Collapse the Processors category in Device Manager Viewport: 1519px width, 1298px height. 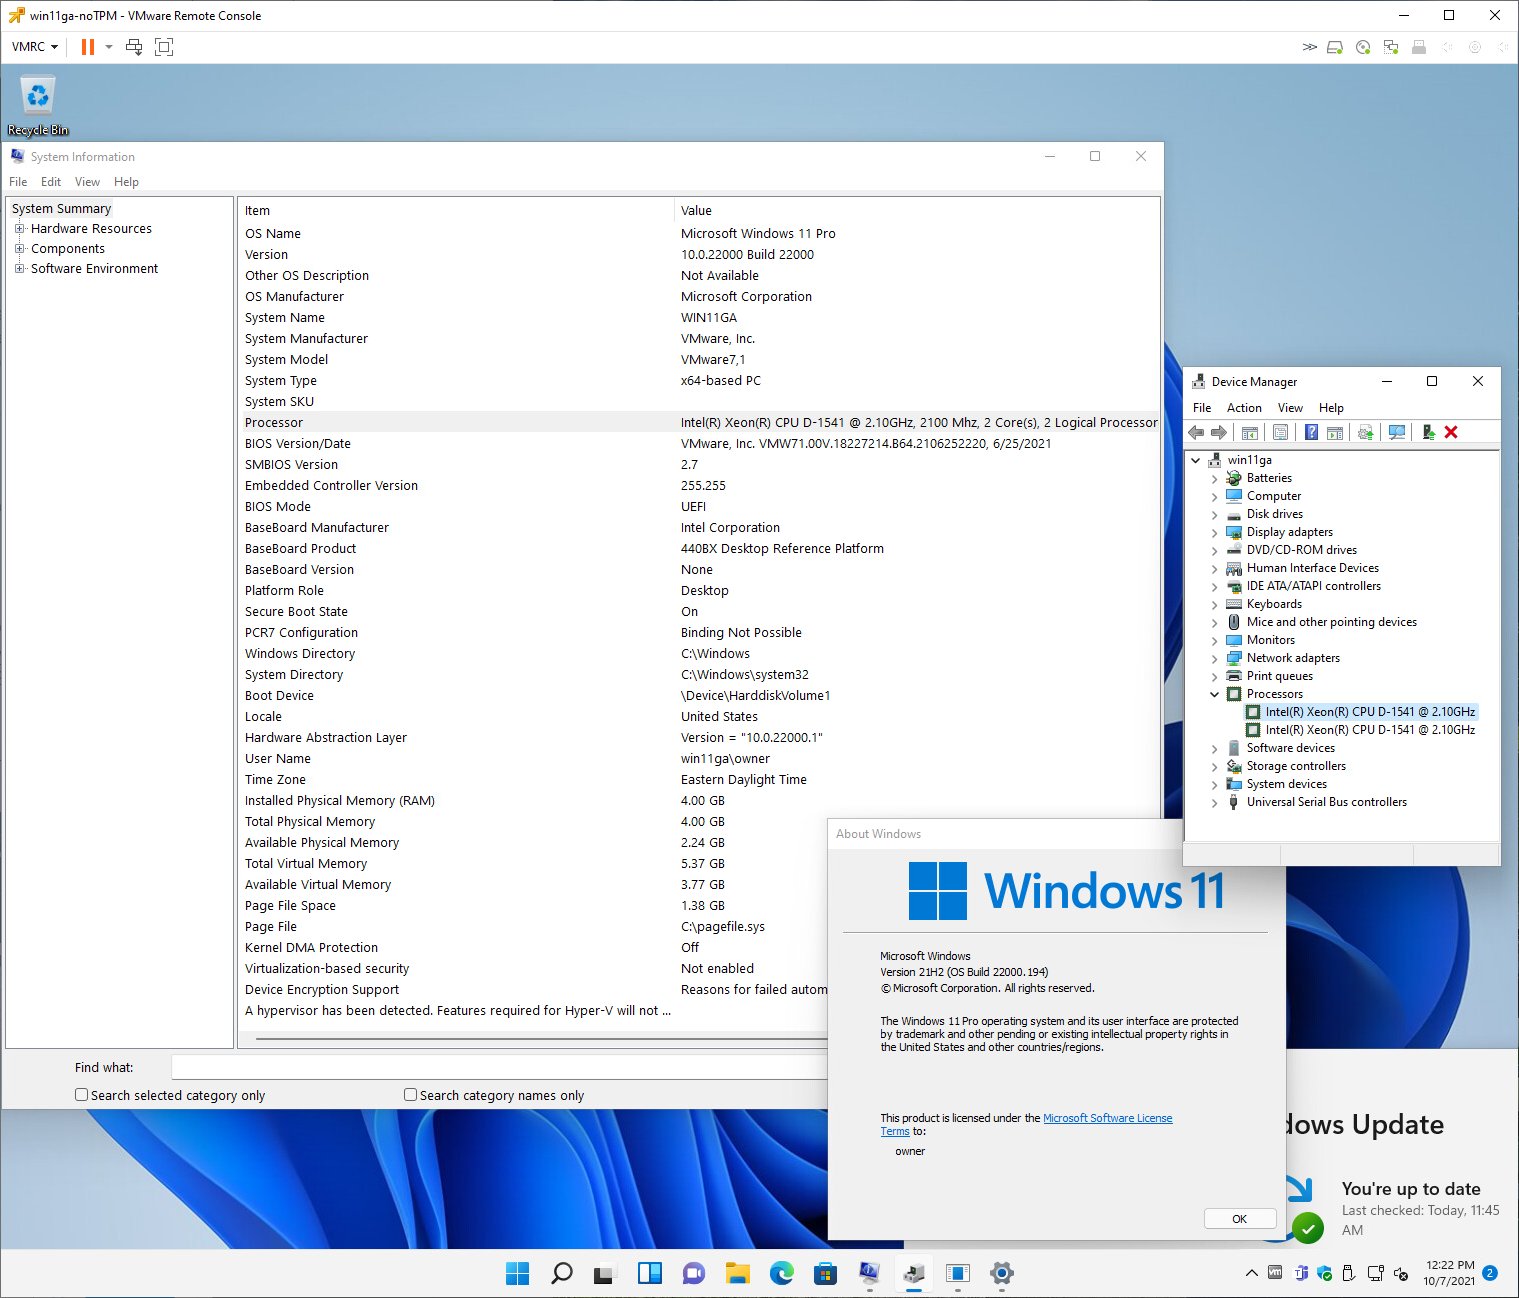(1215, 694)
